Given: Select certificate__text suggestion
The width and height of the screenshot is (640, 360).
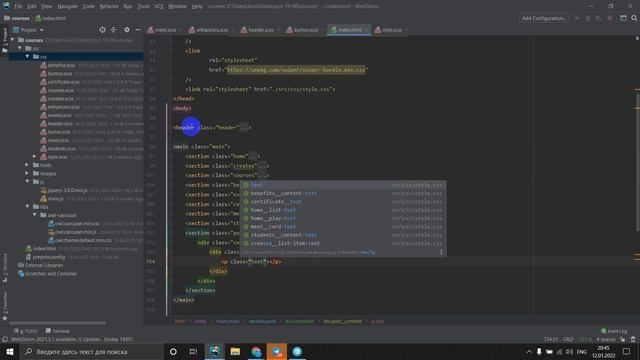Looking at the screenshot, I should (x=276, y=202).
